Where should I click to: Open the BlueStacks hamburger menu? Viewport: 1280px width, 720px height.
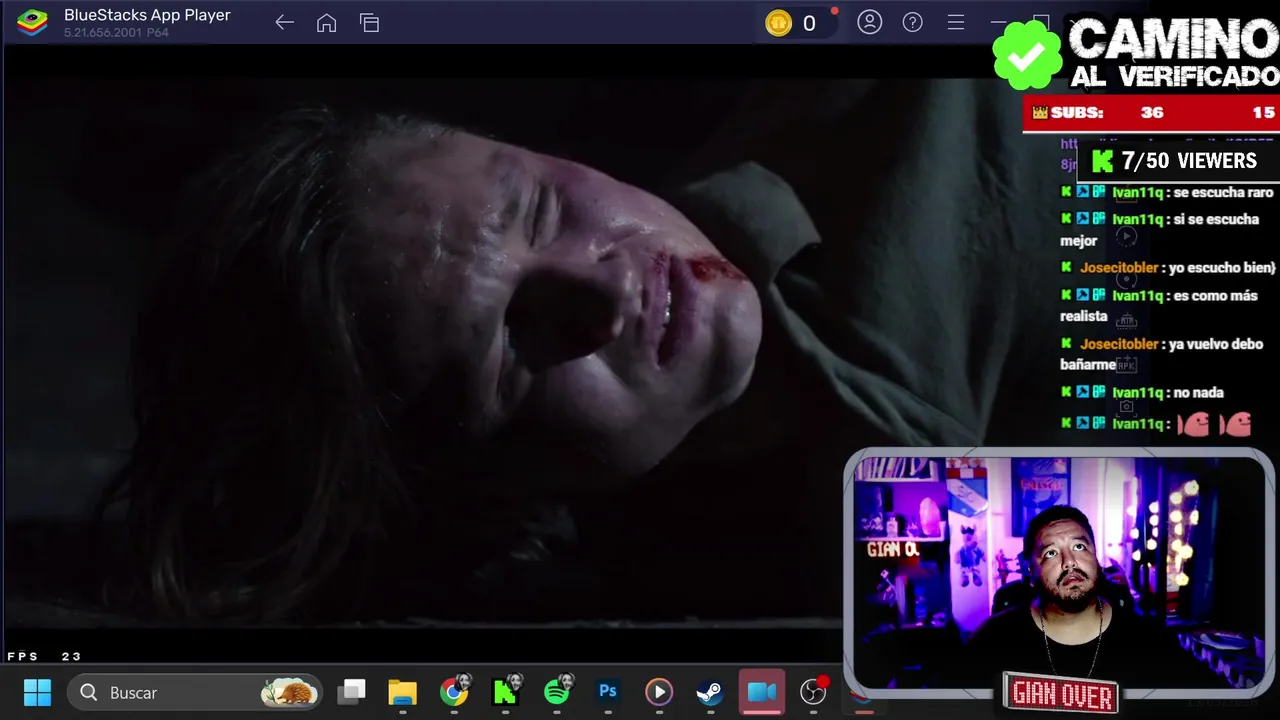pyautogui.click(x=956, y=22)
